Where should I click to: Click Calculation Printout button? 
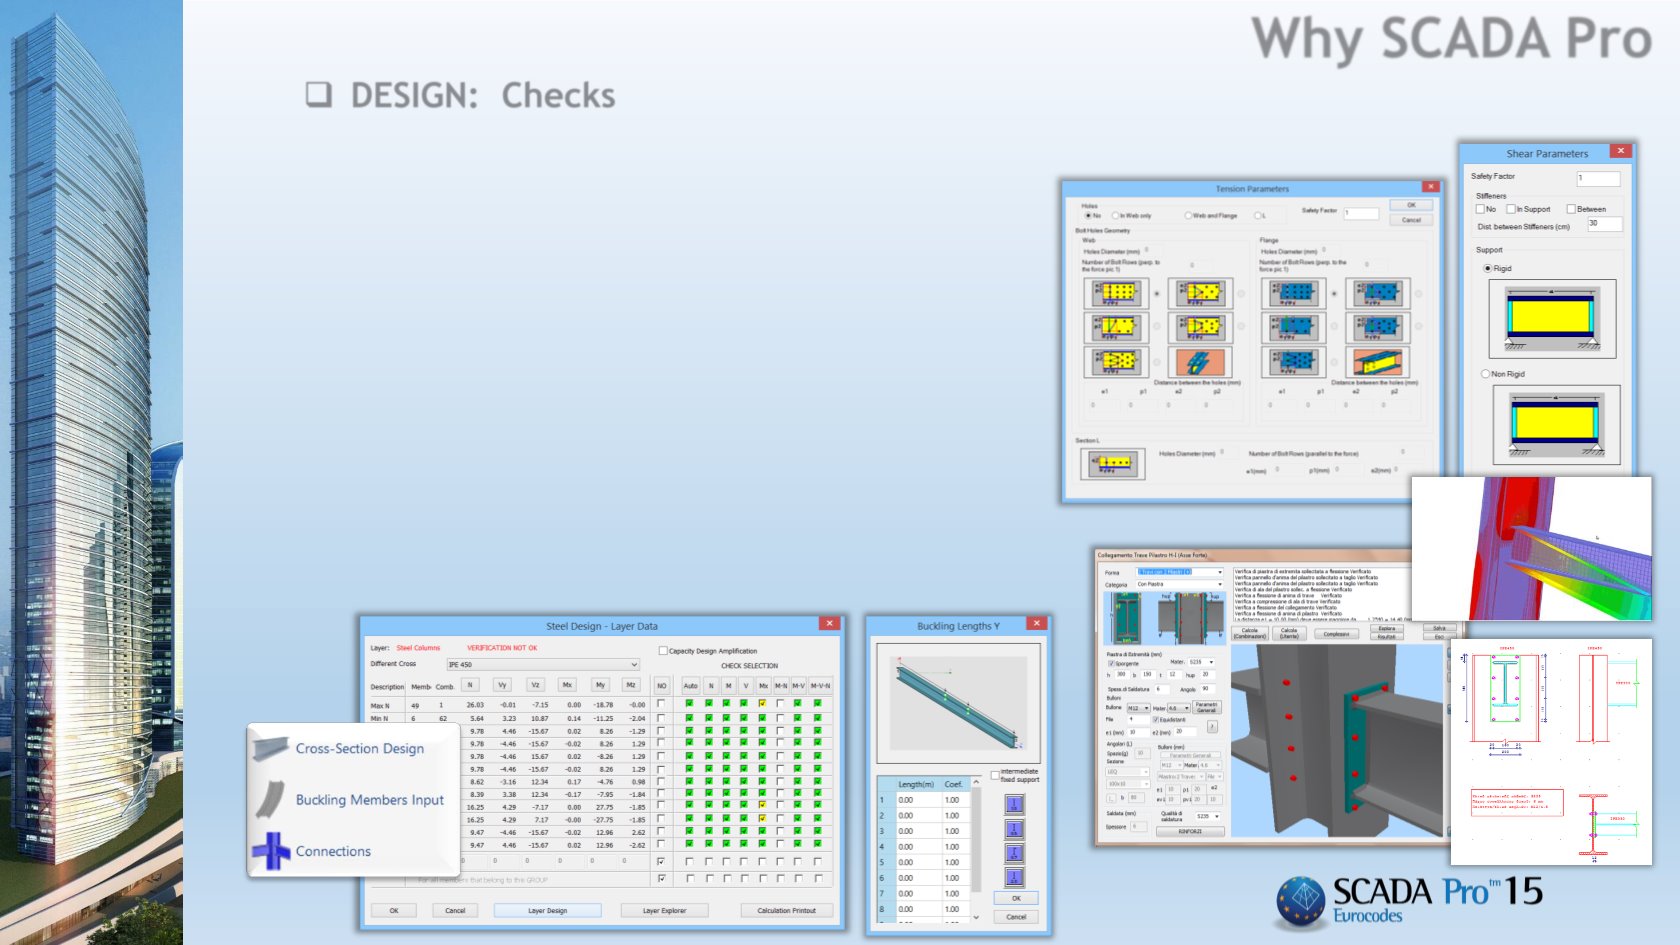pos(787,910)
